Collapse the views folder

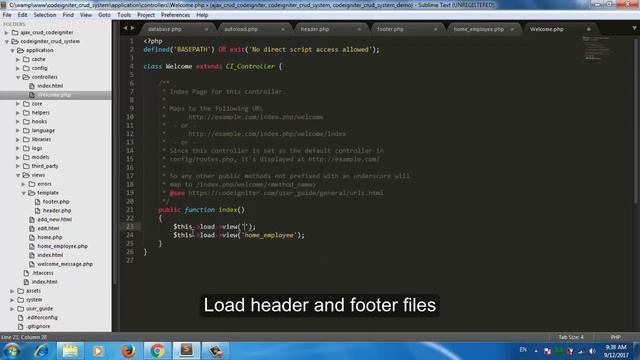(18, 175)
